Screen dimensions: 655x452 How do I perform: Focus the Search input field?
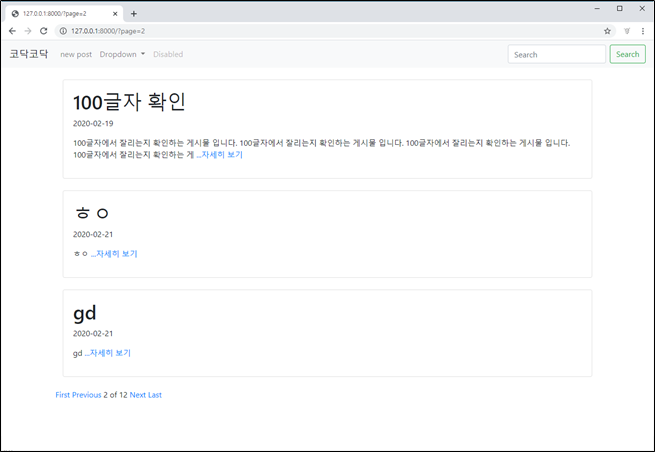click(556, 54)
